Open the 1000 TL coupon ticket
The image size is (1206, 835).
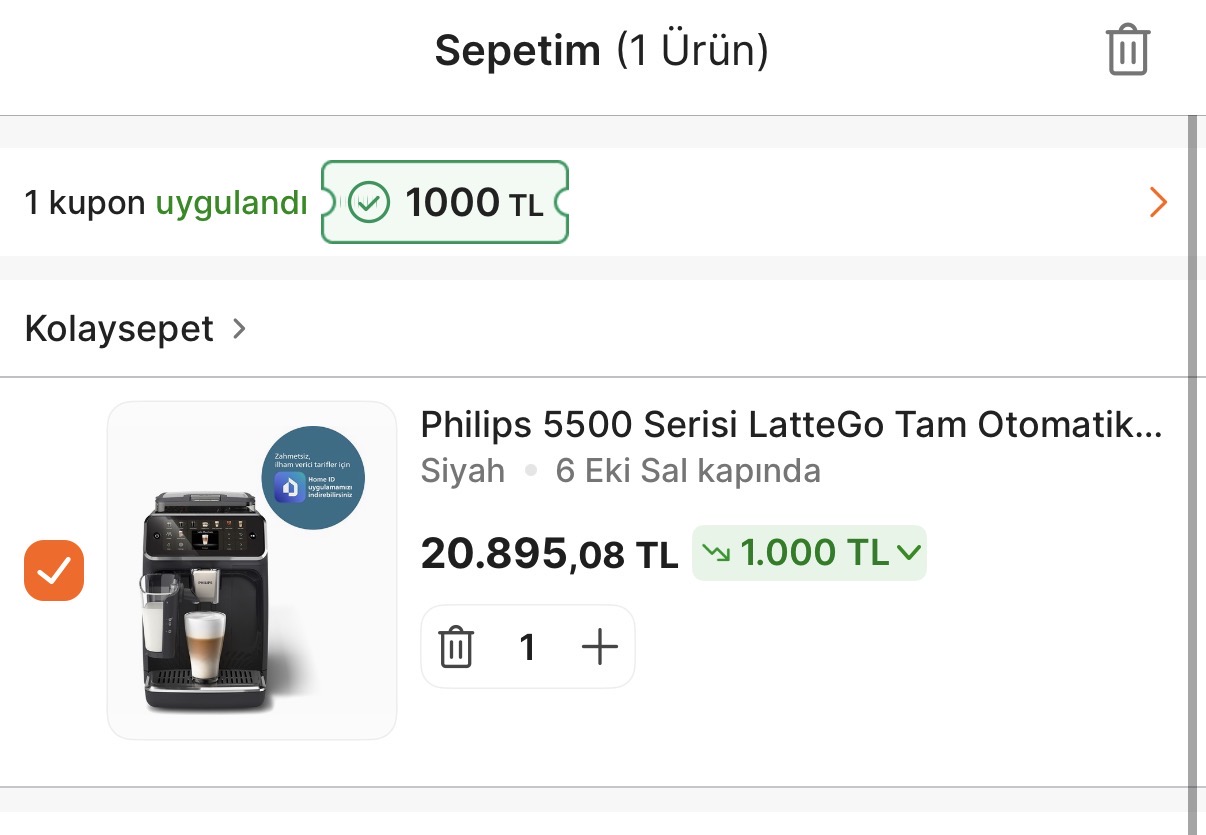(x=444, y=202)
